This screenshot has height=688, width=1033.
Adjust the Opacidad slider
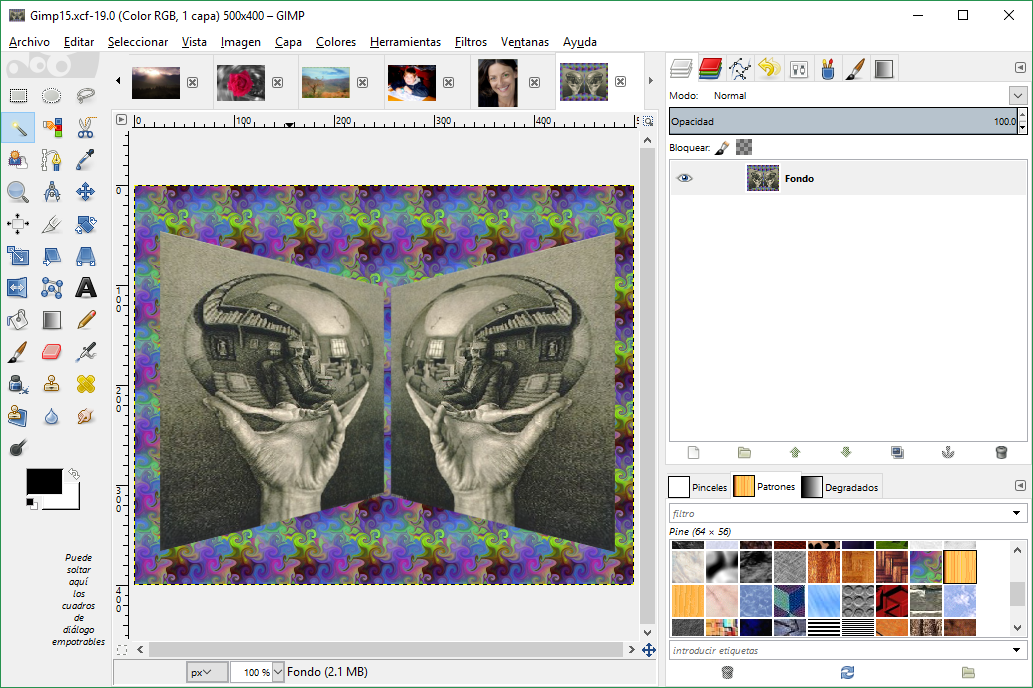[844, 121]
